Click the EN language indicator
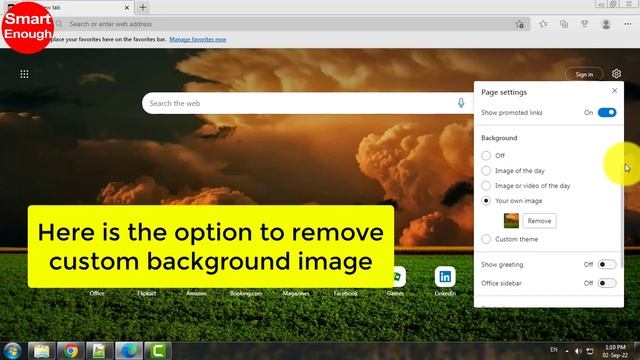This screenshot has height=360, width=640. (554, 350)
